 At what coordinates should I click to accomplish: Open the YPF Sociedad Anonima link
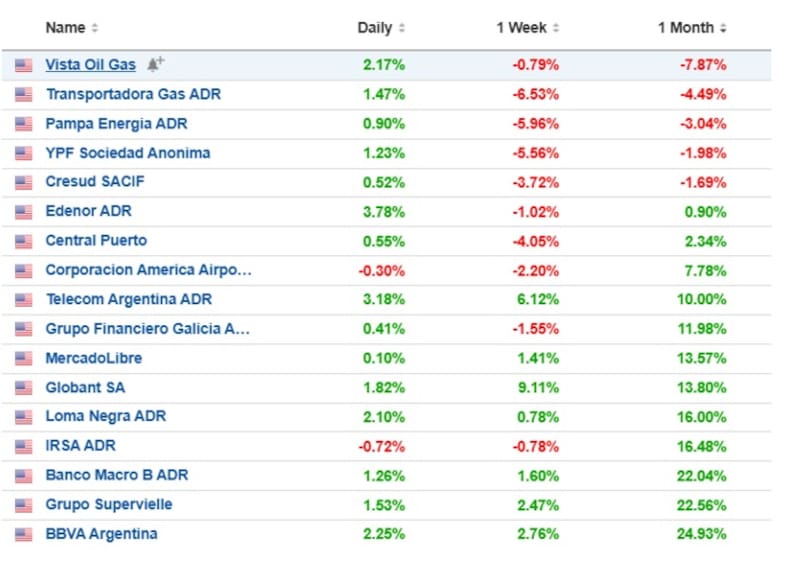[127, 153]
